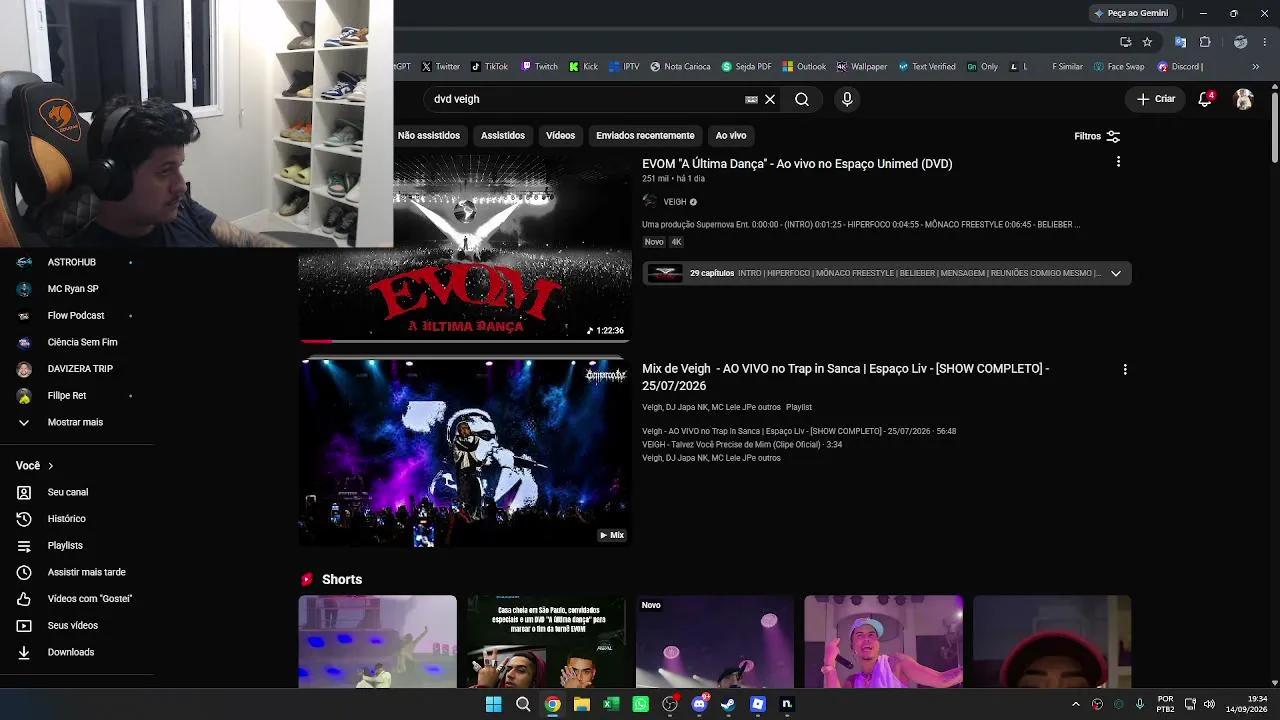
Task: Open the Flow Podcast subscription
Action: (x=76, y=316)
